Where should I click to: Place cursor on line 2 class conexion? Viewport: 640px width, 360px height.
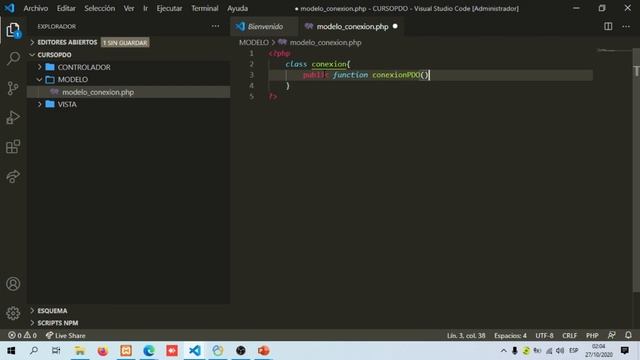pos(318,64)
